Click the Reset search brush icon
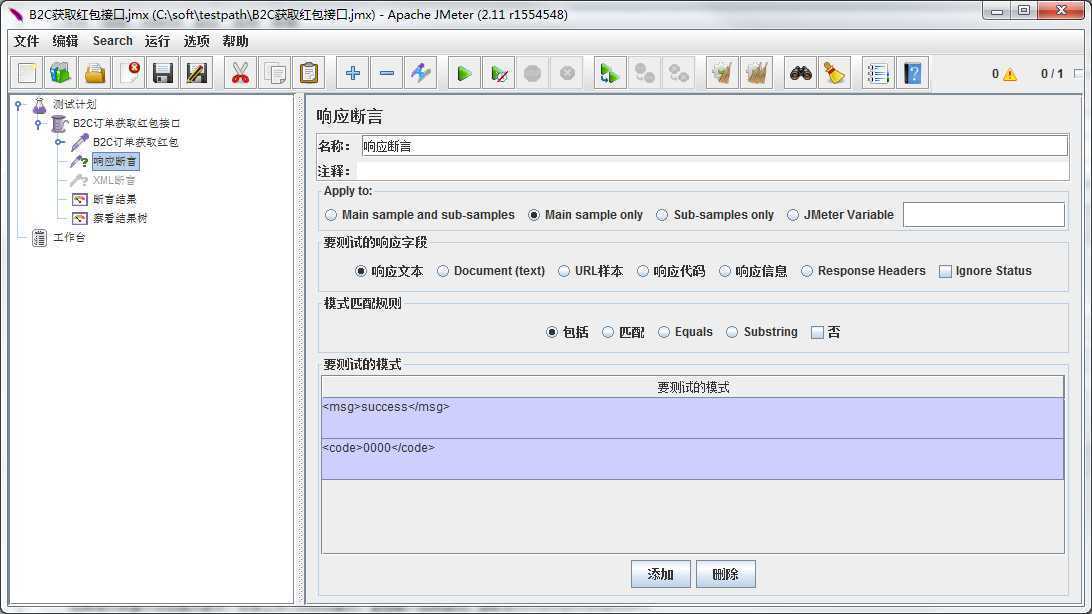 [834, 73]
